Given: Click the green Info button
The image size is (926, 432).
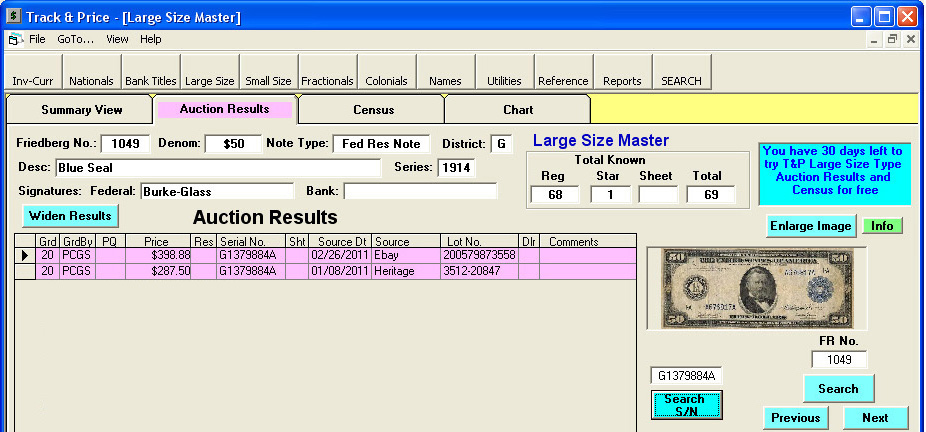Looking at the screenshot, I should (x=881, y=226).
